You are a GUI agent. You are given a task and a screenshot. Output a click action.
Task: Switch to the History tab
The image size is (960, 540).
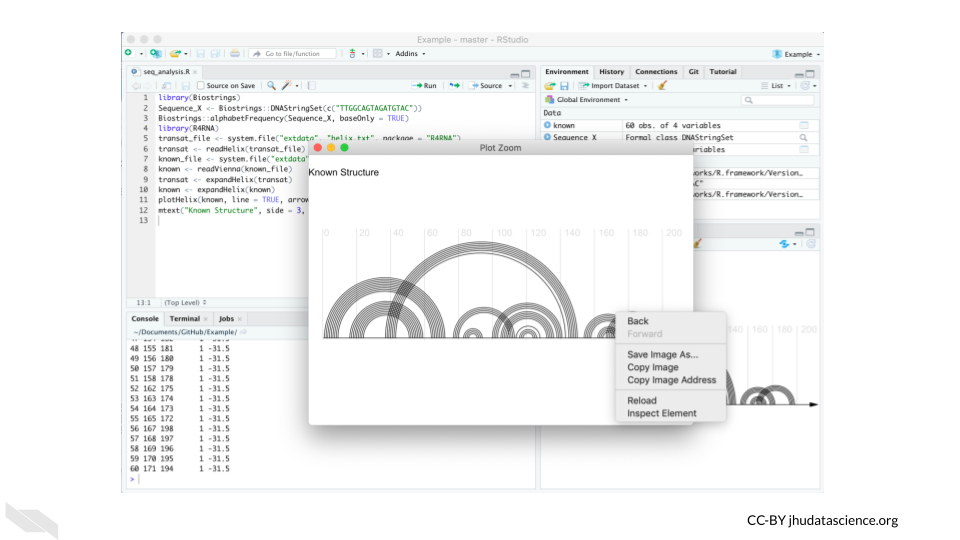tap(612, 72)
